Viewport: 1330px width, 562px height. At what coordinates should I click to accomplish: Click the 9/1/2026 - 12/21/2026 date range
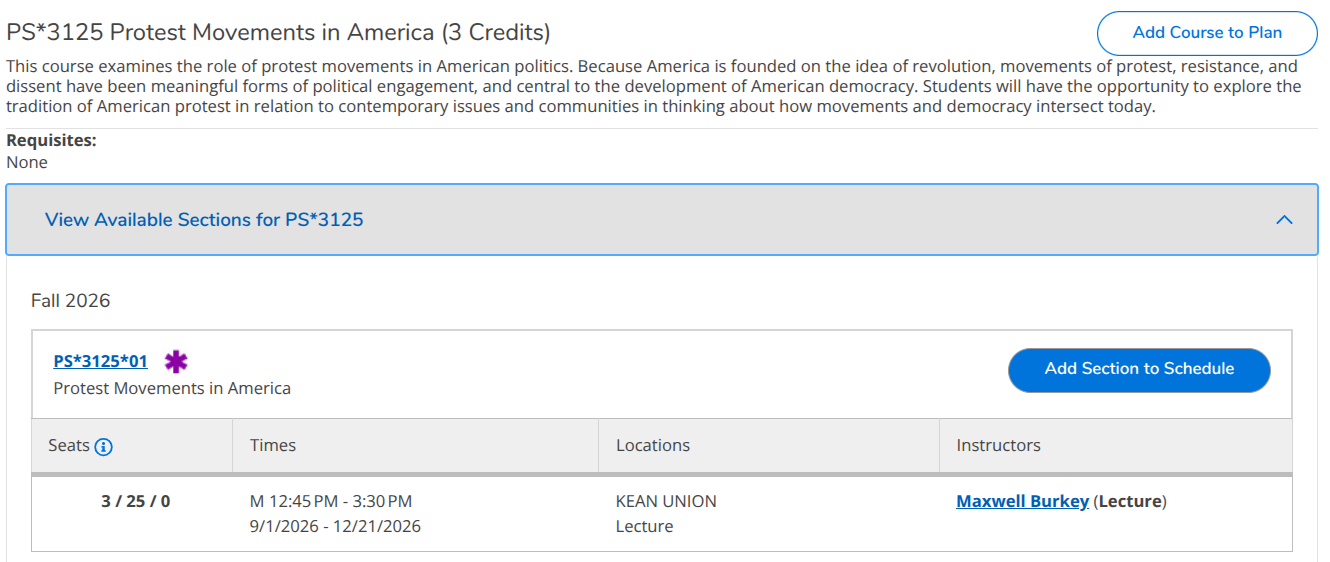click(335, 526)
